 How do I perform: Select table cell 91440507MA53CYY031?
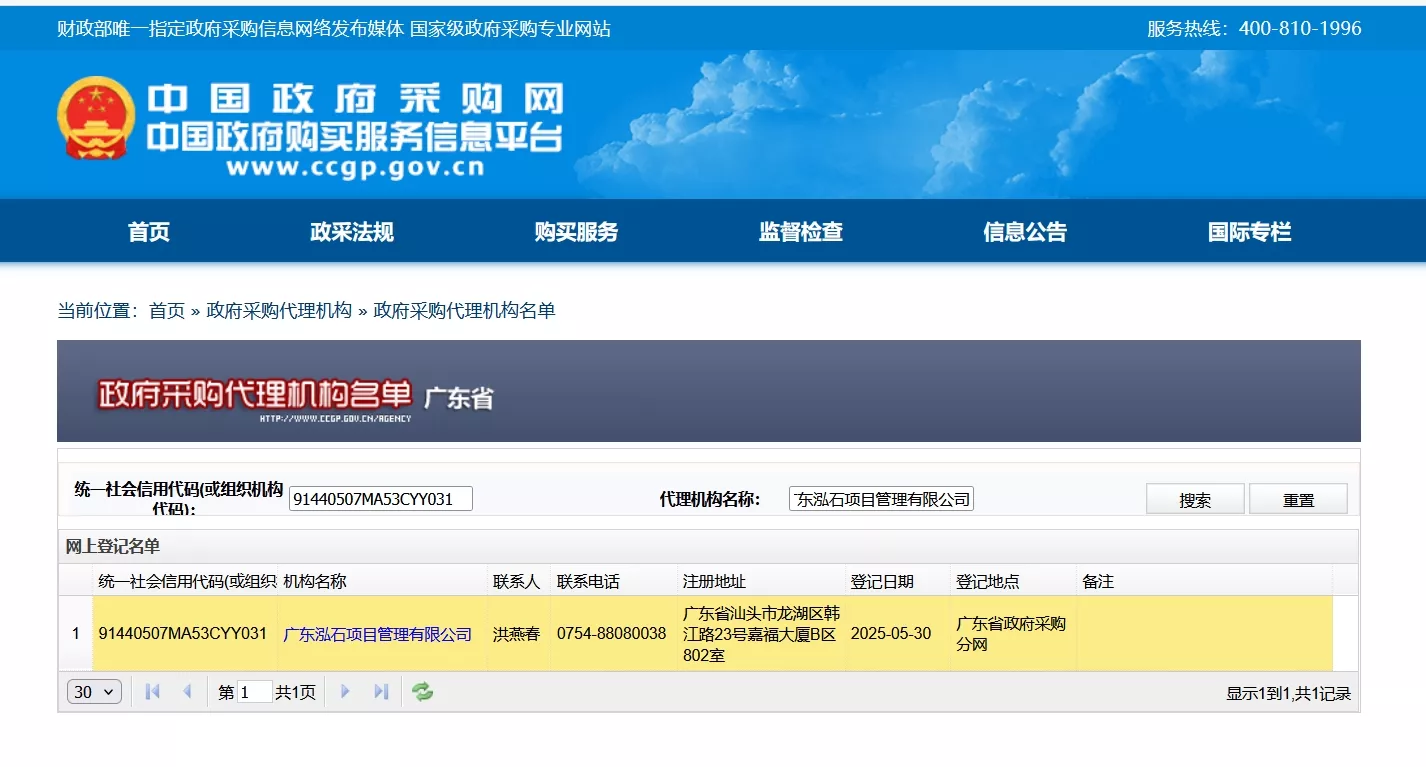tap(183, 634)
